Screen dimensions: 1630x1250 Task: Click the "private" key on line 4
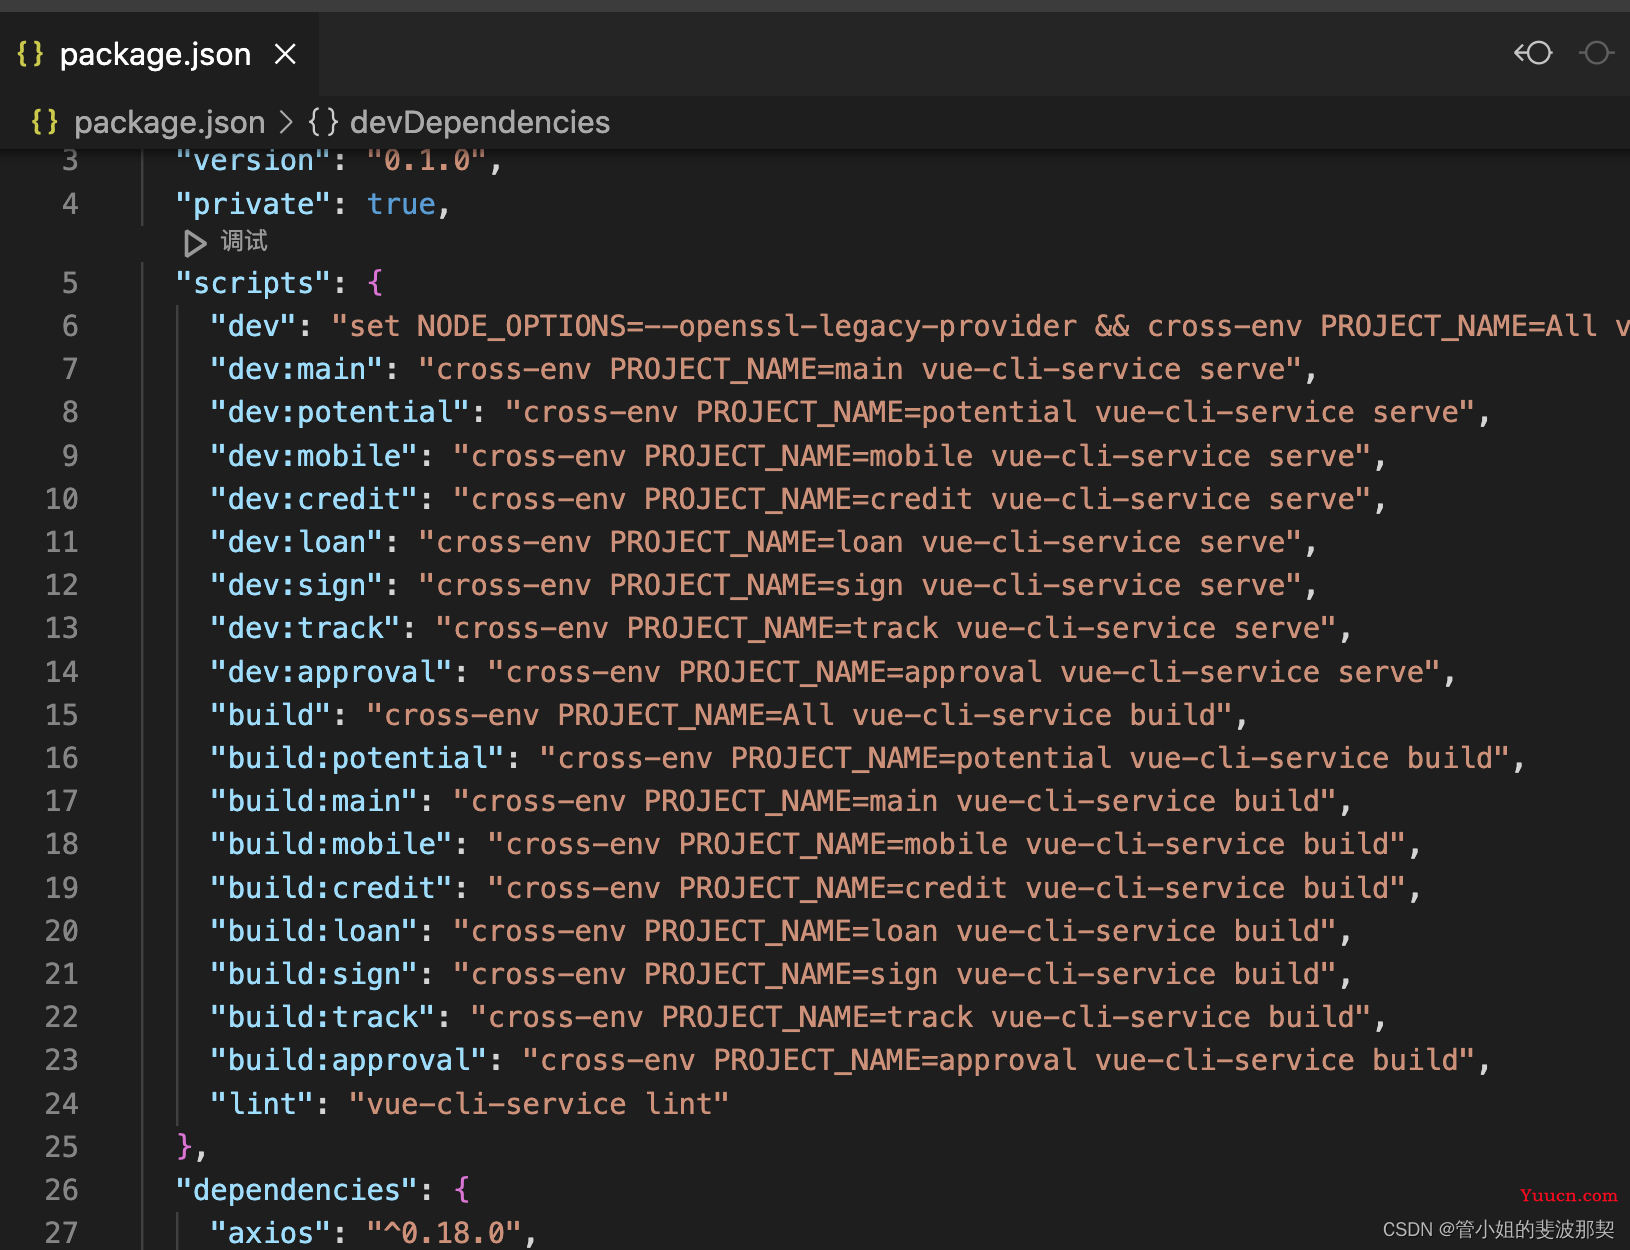pyautogui.click(x=253, y=204)
